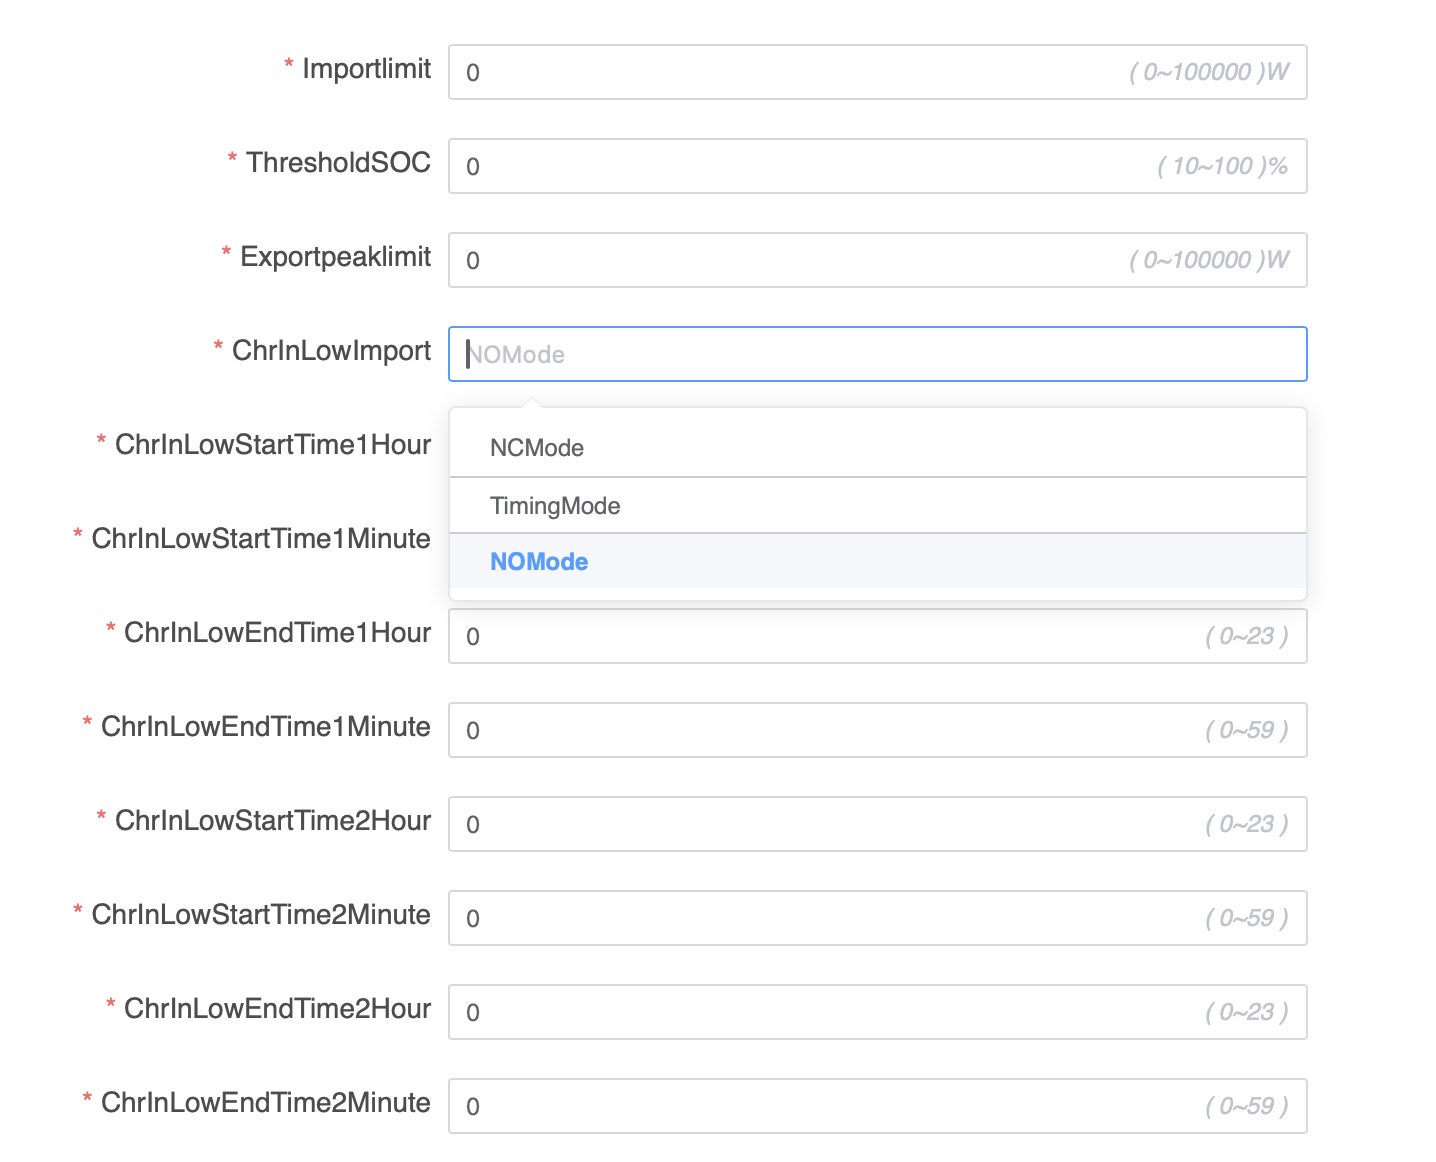1436x1162 pixels.
Task: Choose the TimingMode option
Action: [x=555, y=506]
